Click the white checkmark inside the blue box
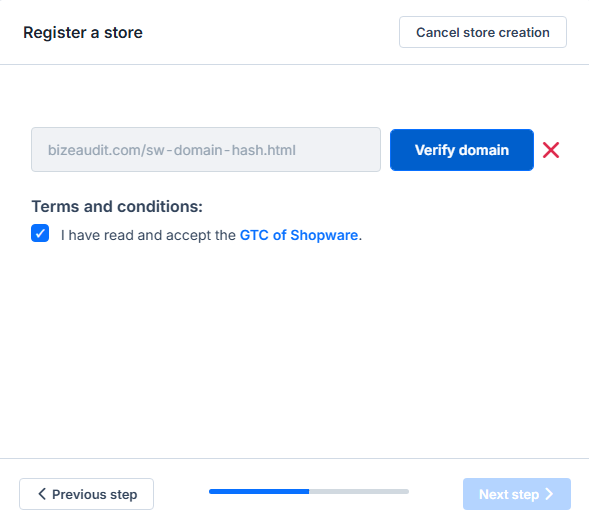 (40, 233)
